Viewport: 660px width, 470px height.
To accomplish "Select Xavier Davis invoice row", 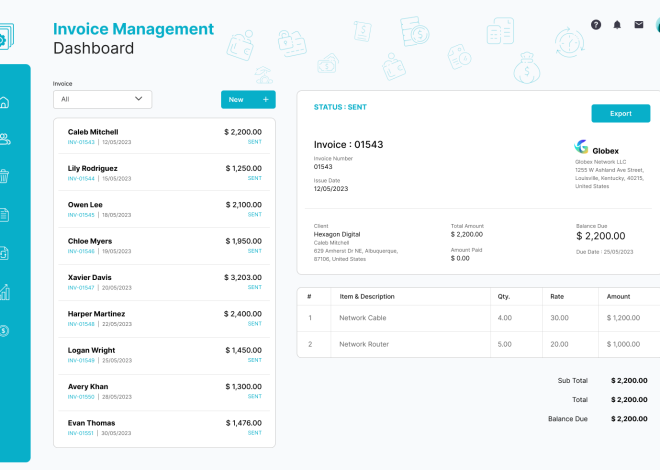I will click(x=165, y=282).
